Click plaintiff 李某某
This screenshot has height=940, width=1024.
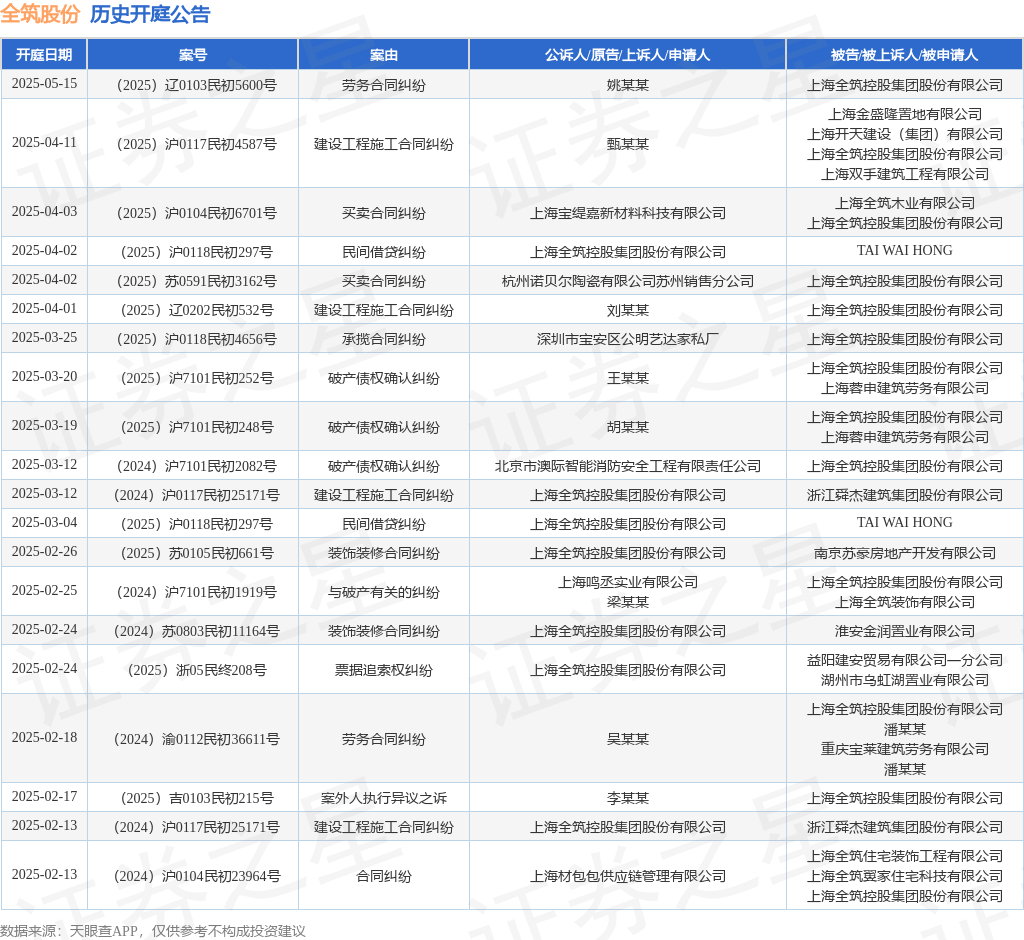click(x=628, y=798)
